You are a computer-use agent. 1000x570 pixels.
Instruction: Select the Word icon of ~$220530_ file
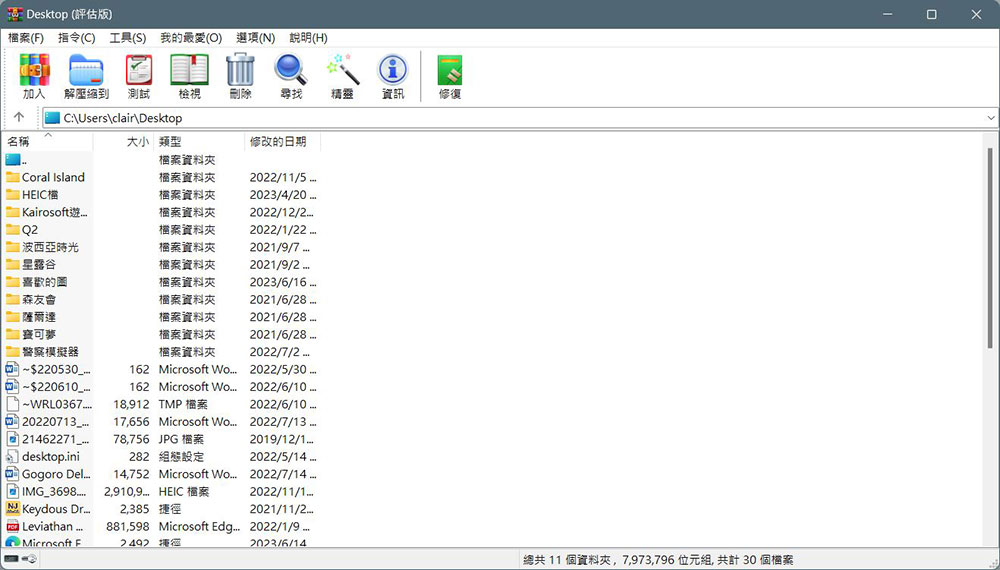tap(12, 369)
